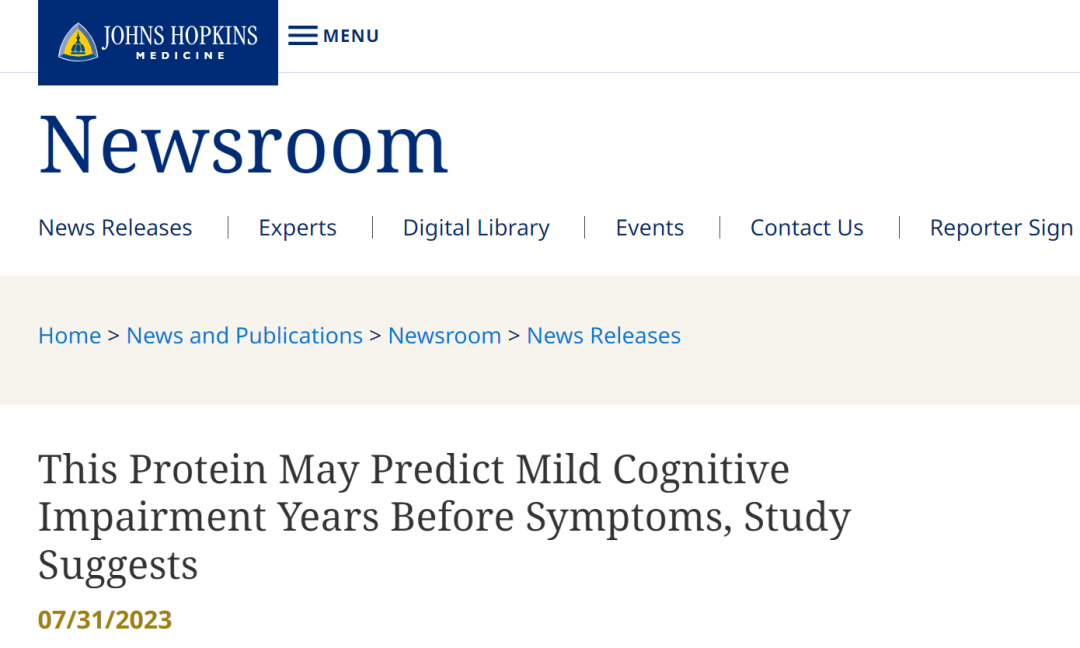Image resolution: width=1080 pixels, height=648 pixels.
Task: Follow the Home breadcrumb link
Action: pos(70,335)
